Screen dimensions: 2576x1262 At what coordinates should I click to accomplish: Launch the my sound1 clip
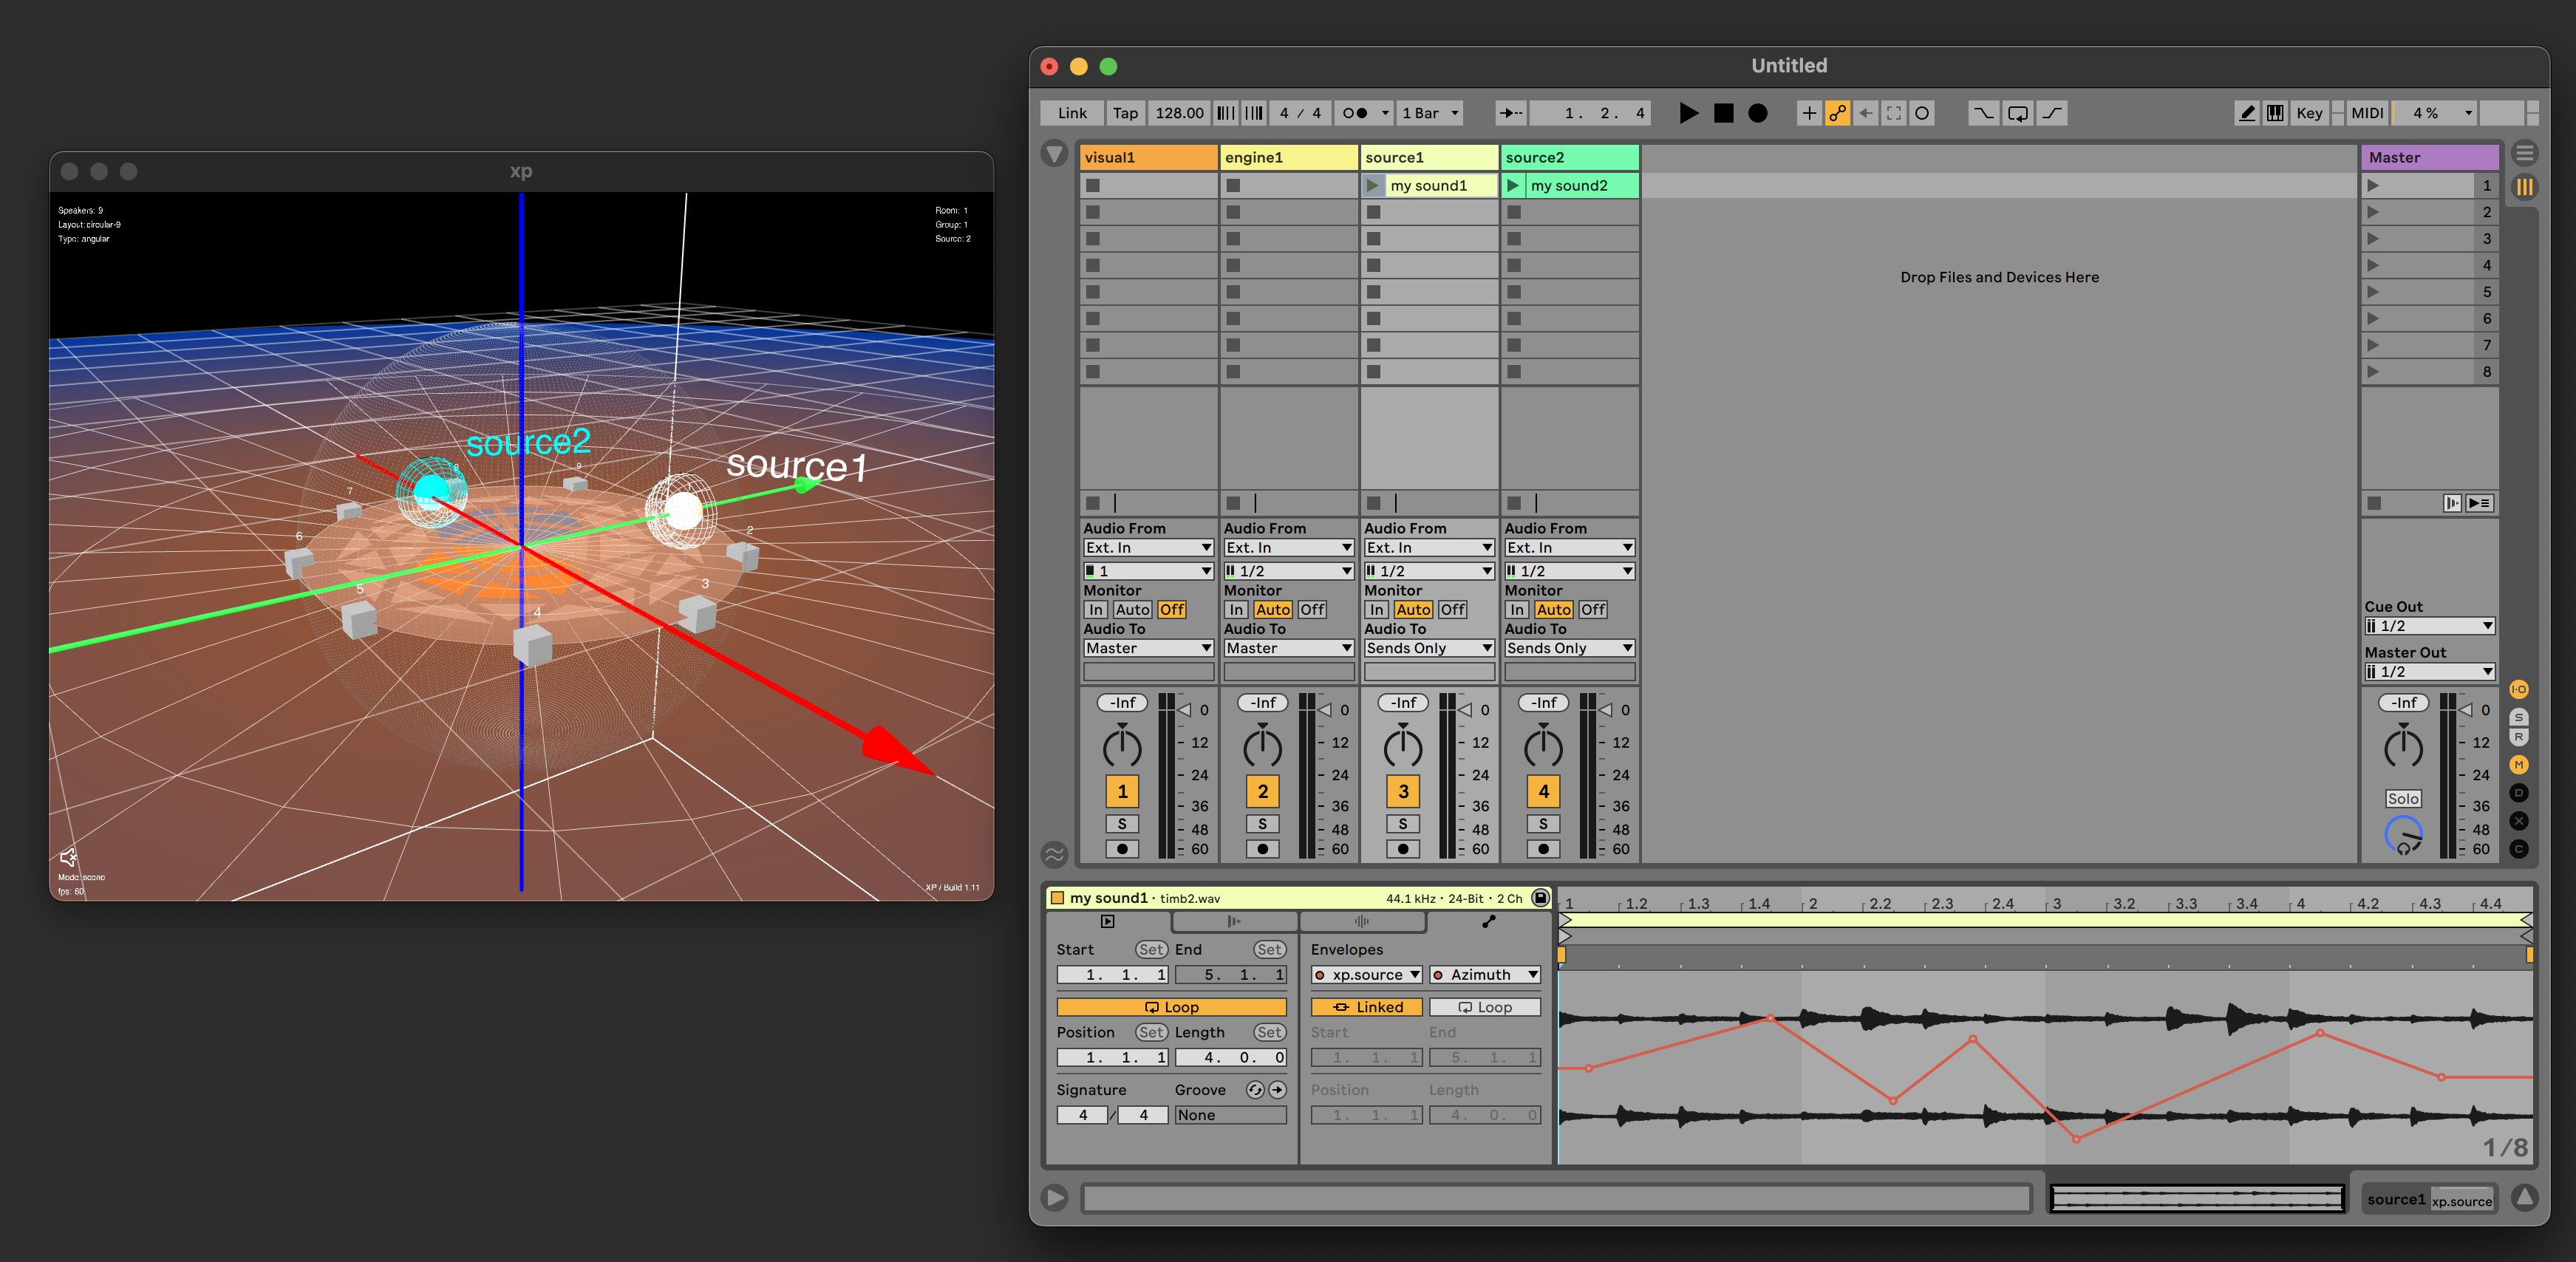(1373, 186)
